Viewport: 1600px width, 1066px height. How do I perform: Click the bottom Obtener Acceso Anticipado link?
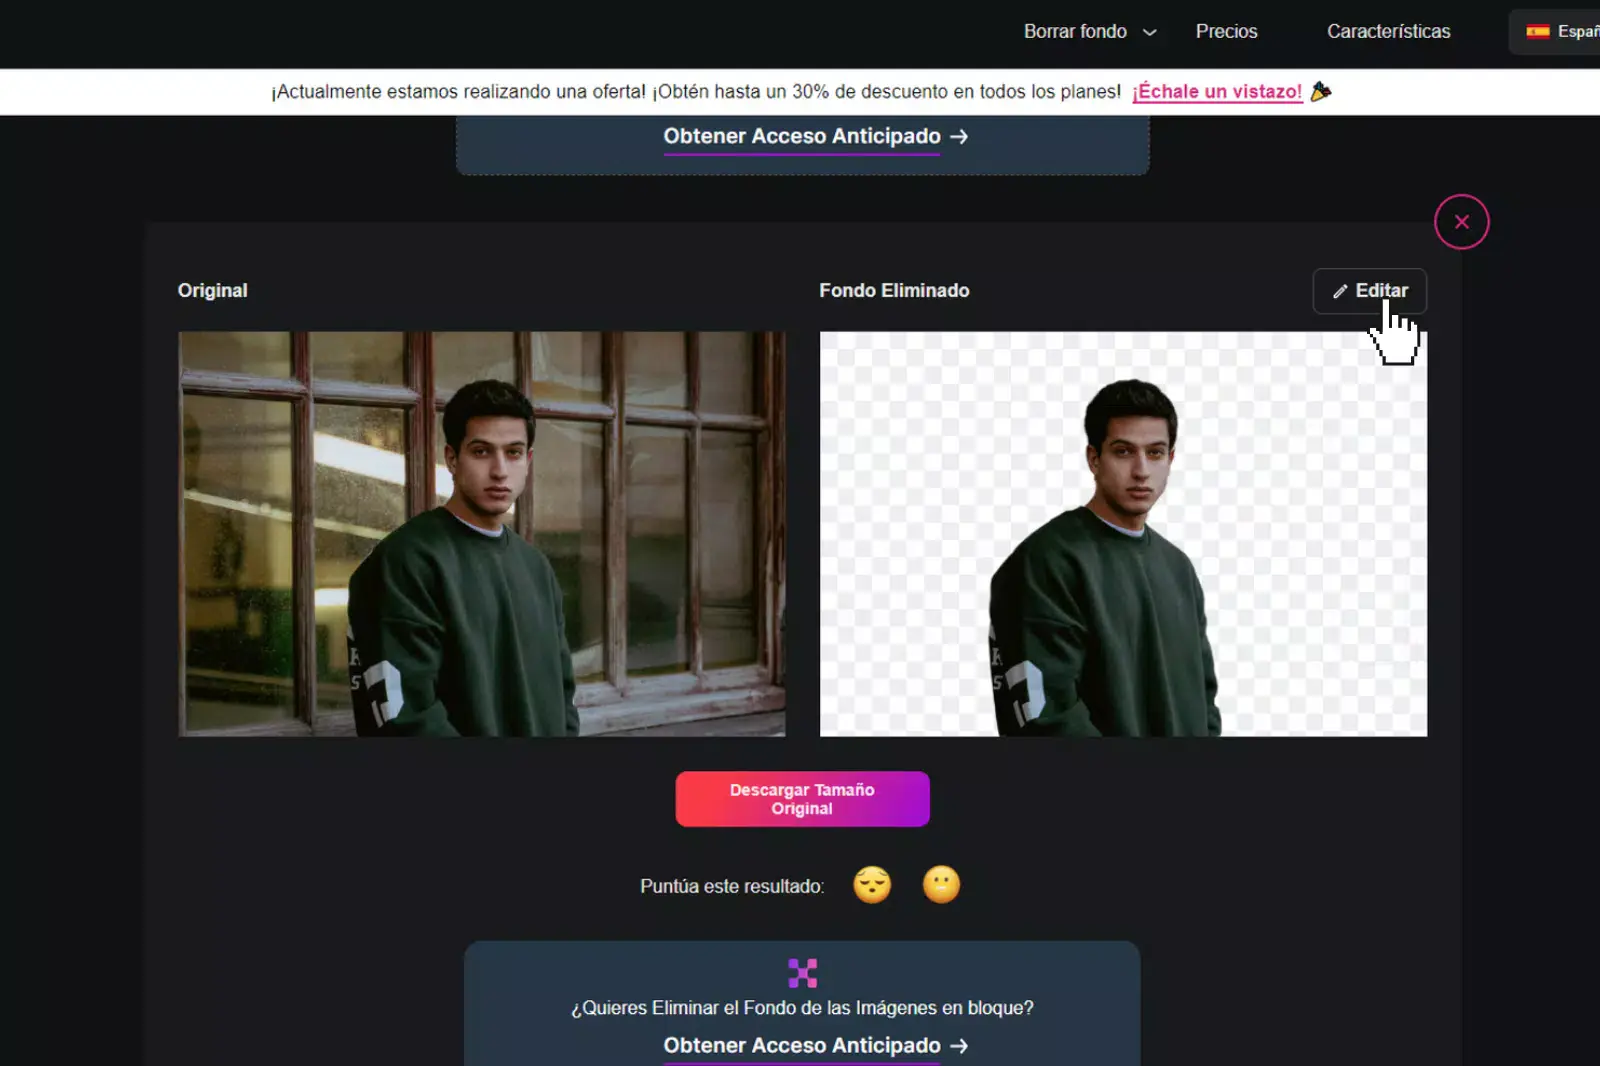(x=815, y=1046)
